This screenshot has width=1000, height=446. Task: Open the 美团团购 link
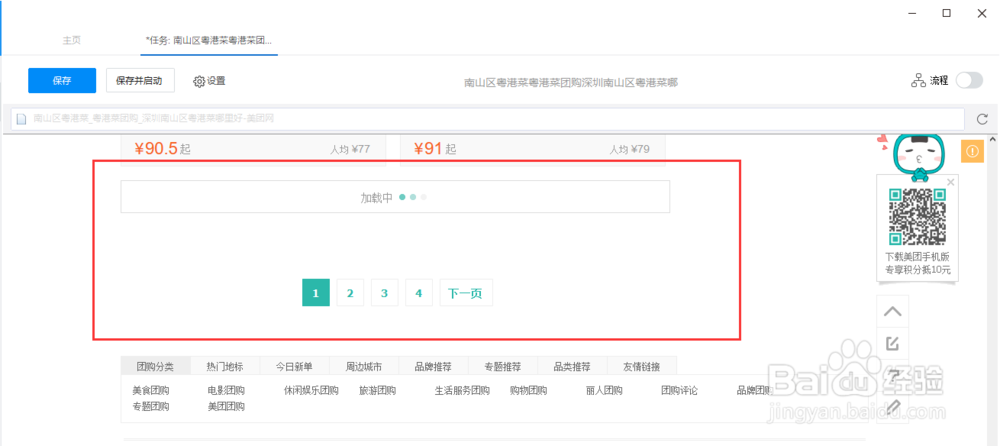(x=226, y=406)
